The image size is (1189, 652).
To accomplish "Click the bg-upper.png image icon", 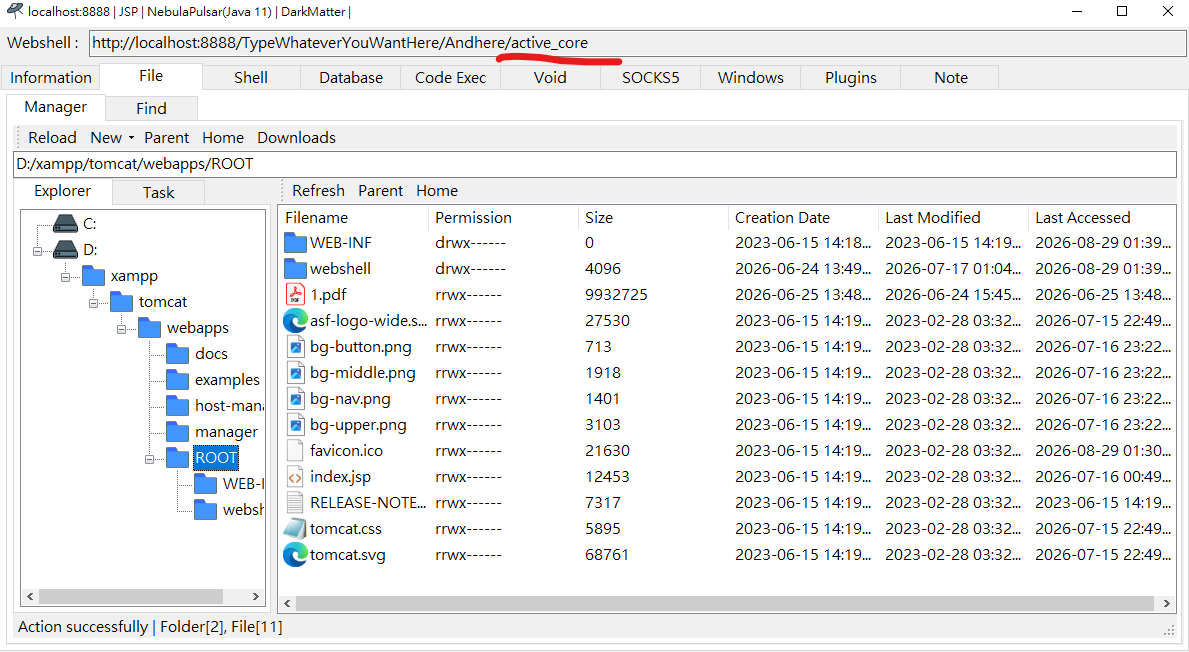I will tap(295, 425).
